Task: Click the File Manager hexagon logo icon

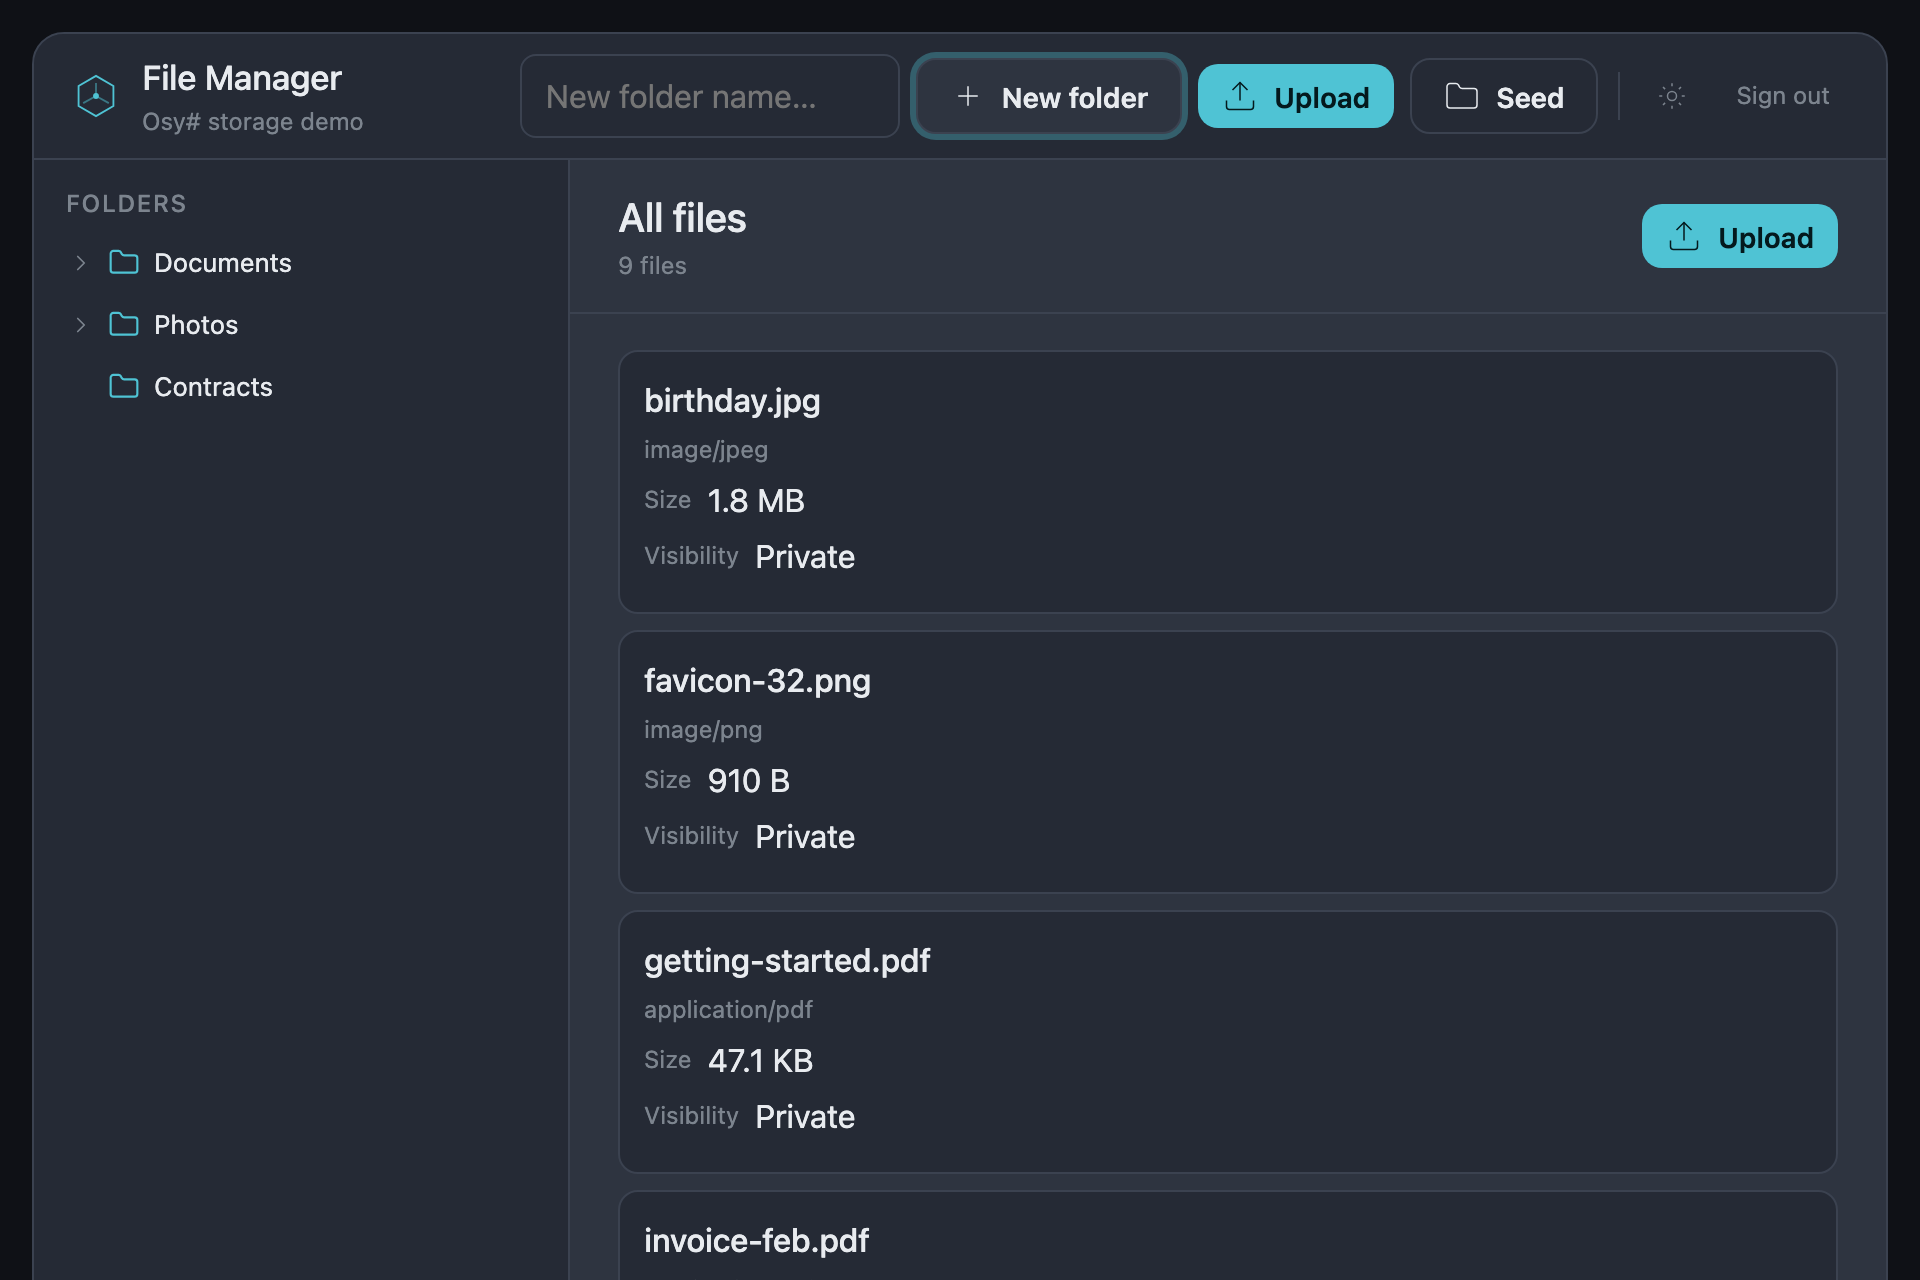Action: tap(96, 96)
